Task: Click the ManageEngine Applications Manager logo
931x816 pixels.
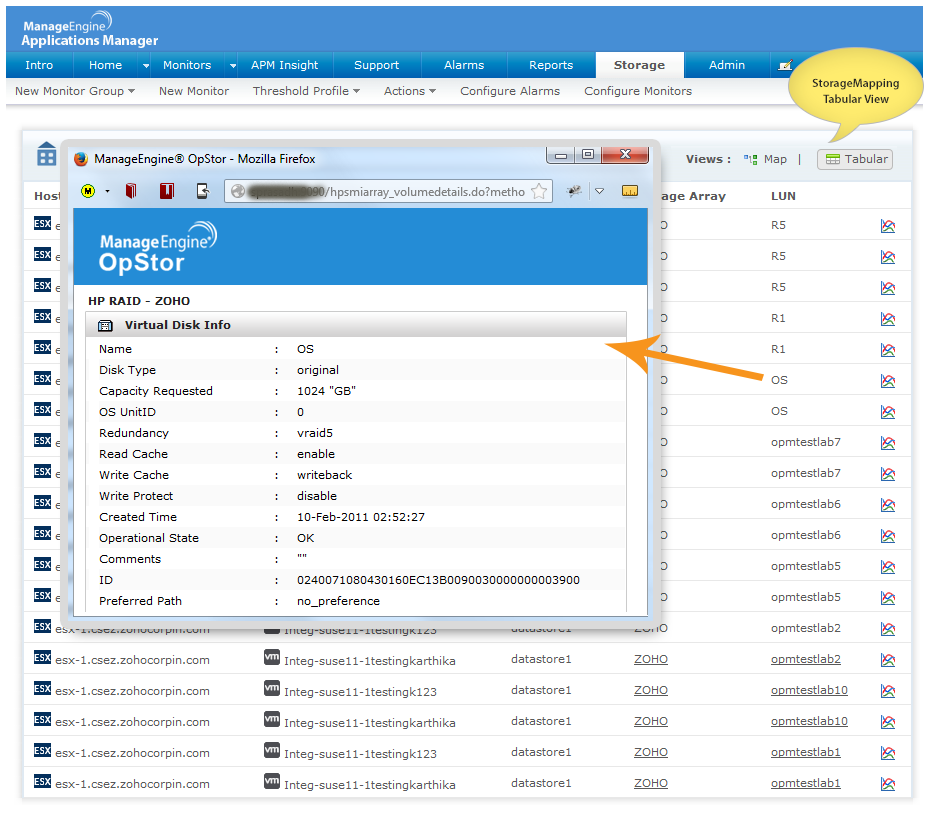Action: [90, 29]
